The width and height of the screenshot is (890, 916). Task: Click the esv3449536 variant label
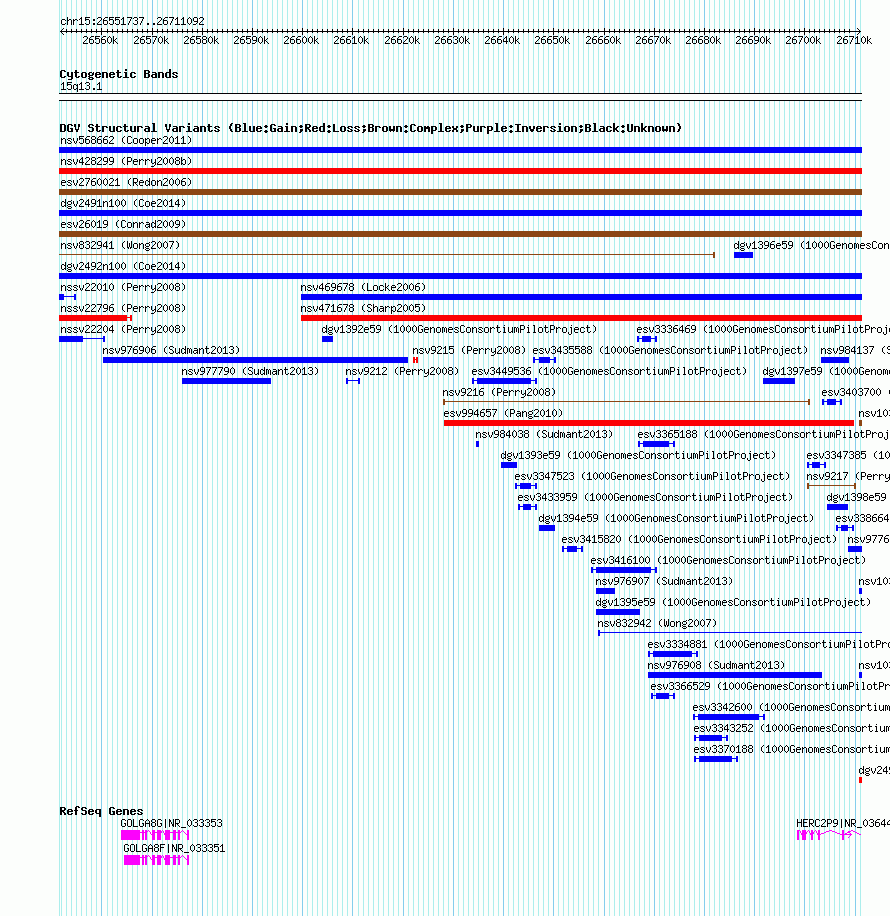pos(610,372)
